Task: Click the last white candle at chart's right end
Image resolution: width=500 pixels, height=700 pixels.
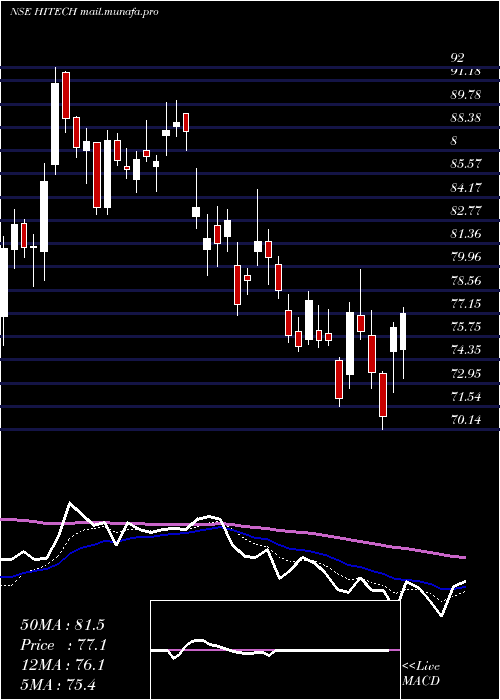Action: (403, 331)
